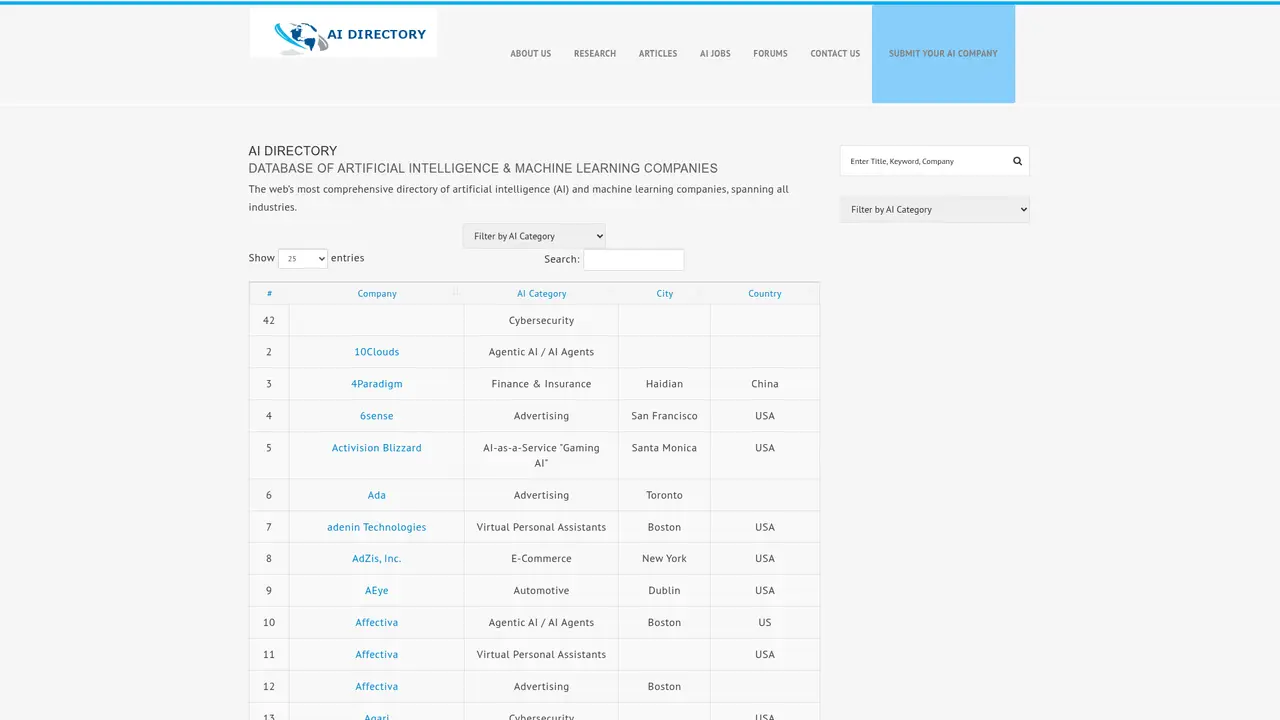Select the Ada company link
The width and height of the screenshot is (1280, 720).
(377, 495)
